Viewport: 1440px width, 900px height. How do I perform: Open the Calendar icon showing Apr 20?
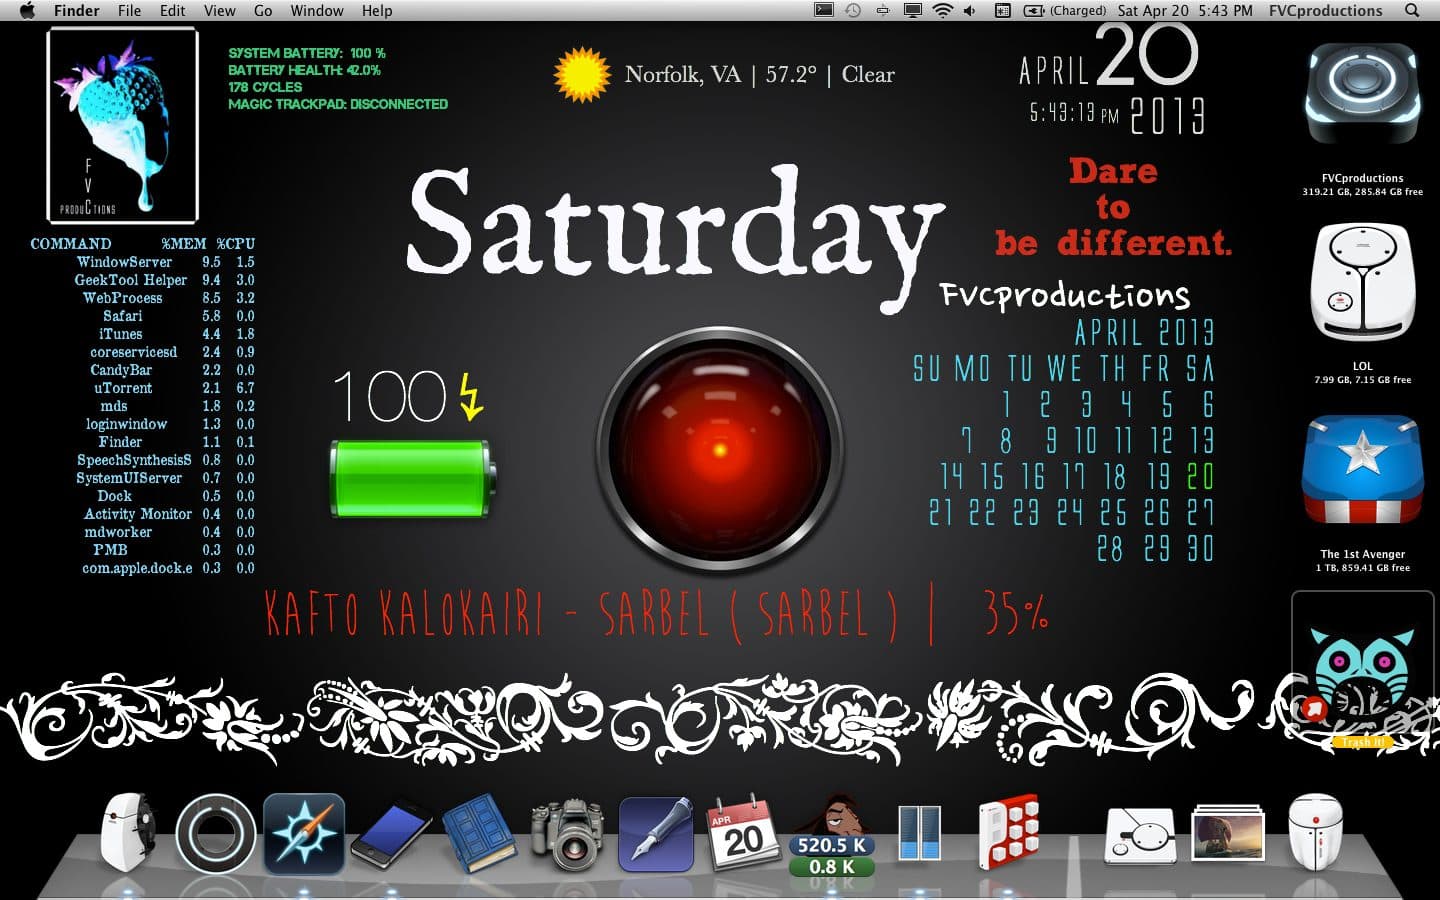pos(743,832)
